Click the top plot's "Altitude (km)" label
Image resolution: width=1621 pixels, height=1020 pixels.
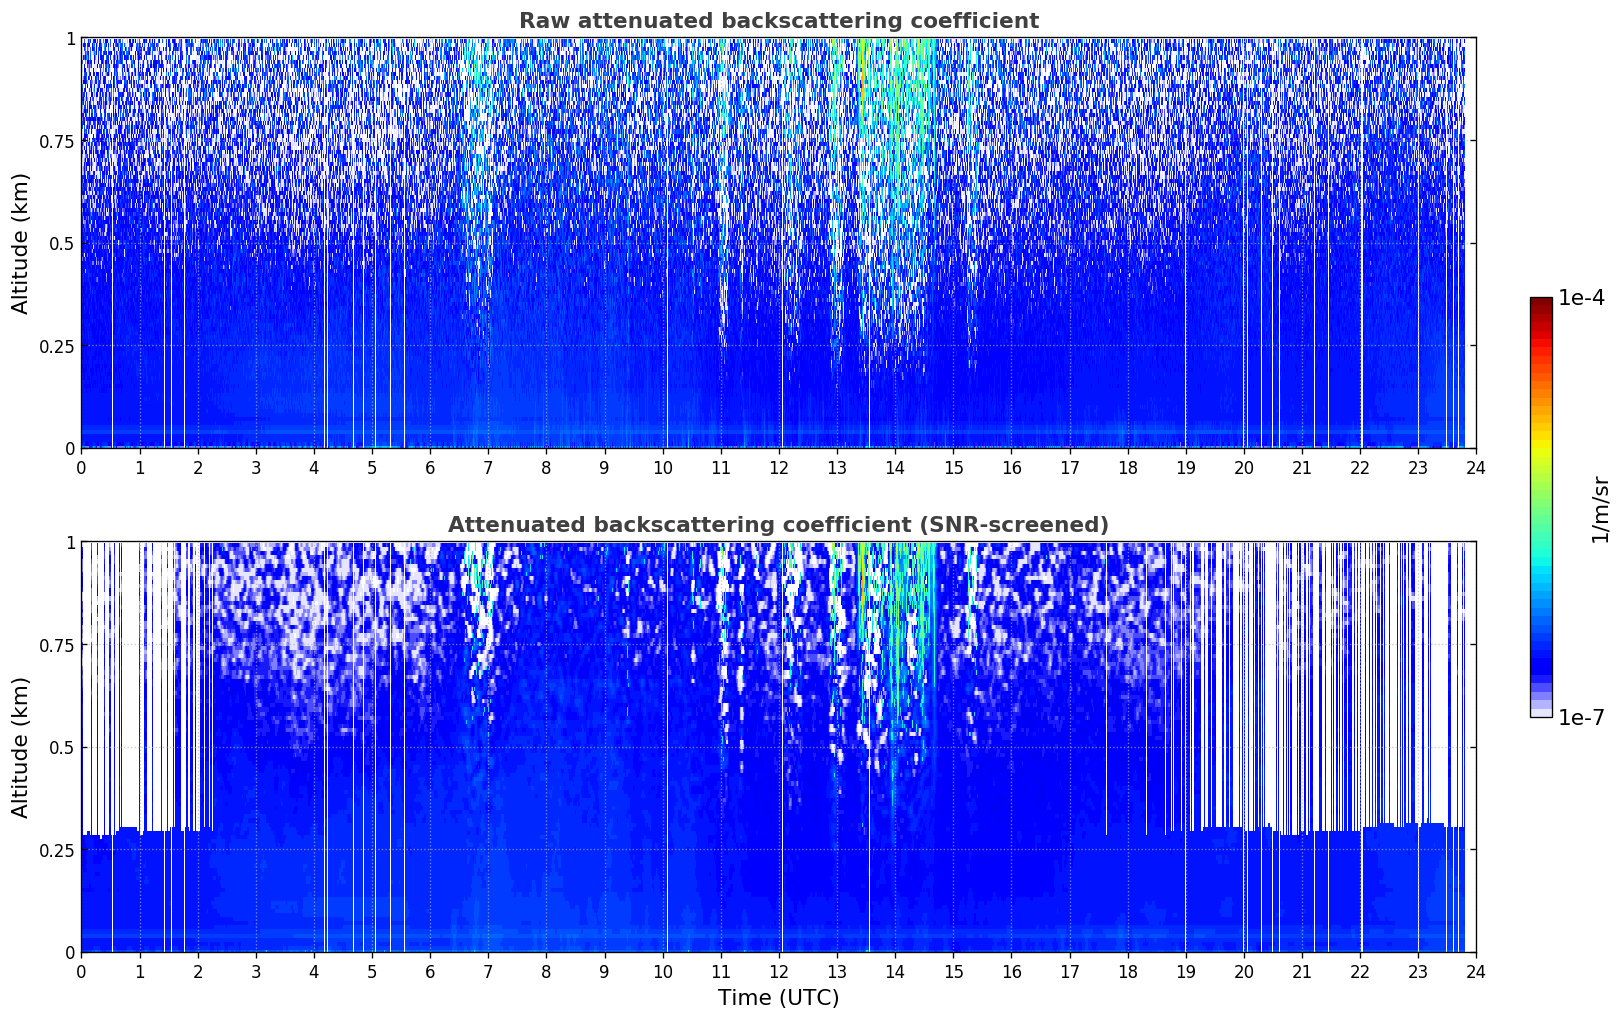pyautogui.click(x=21, y=243)
